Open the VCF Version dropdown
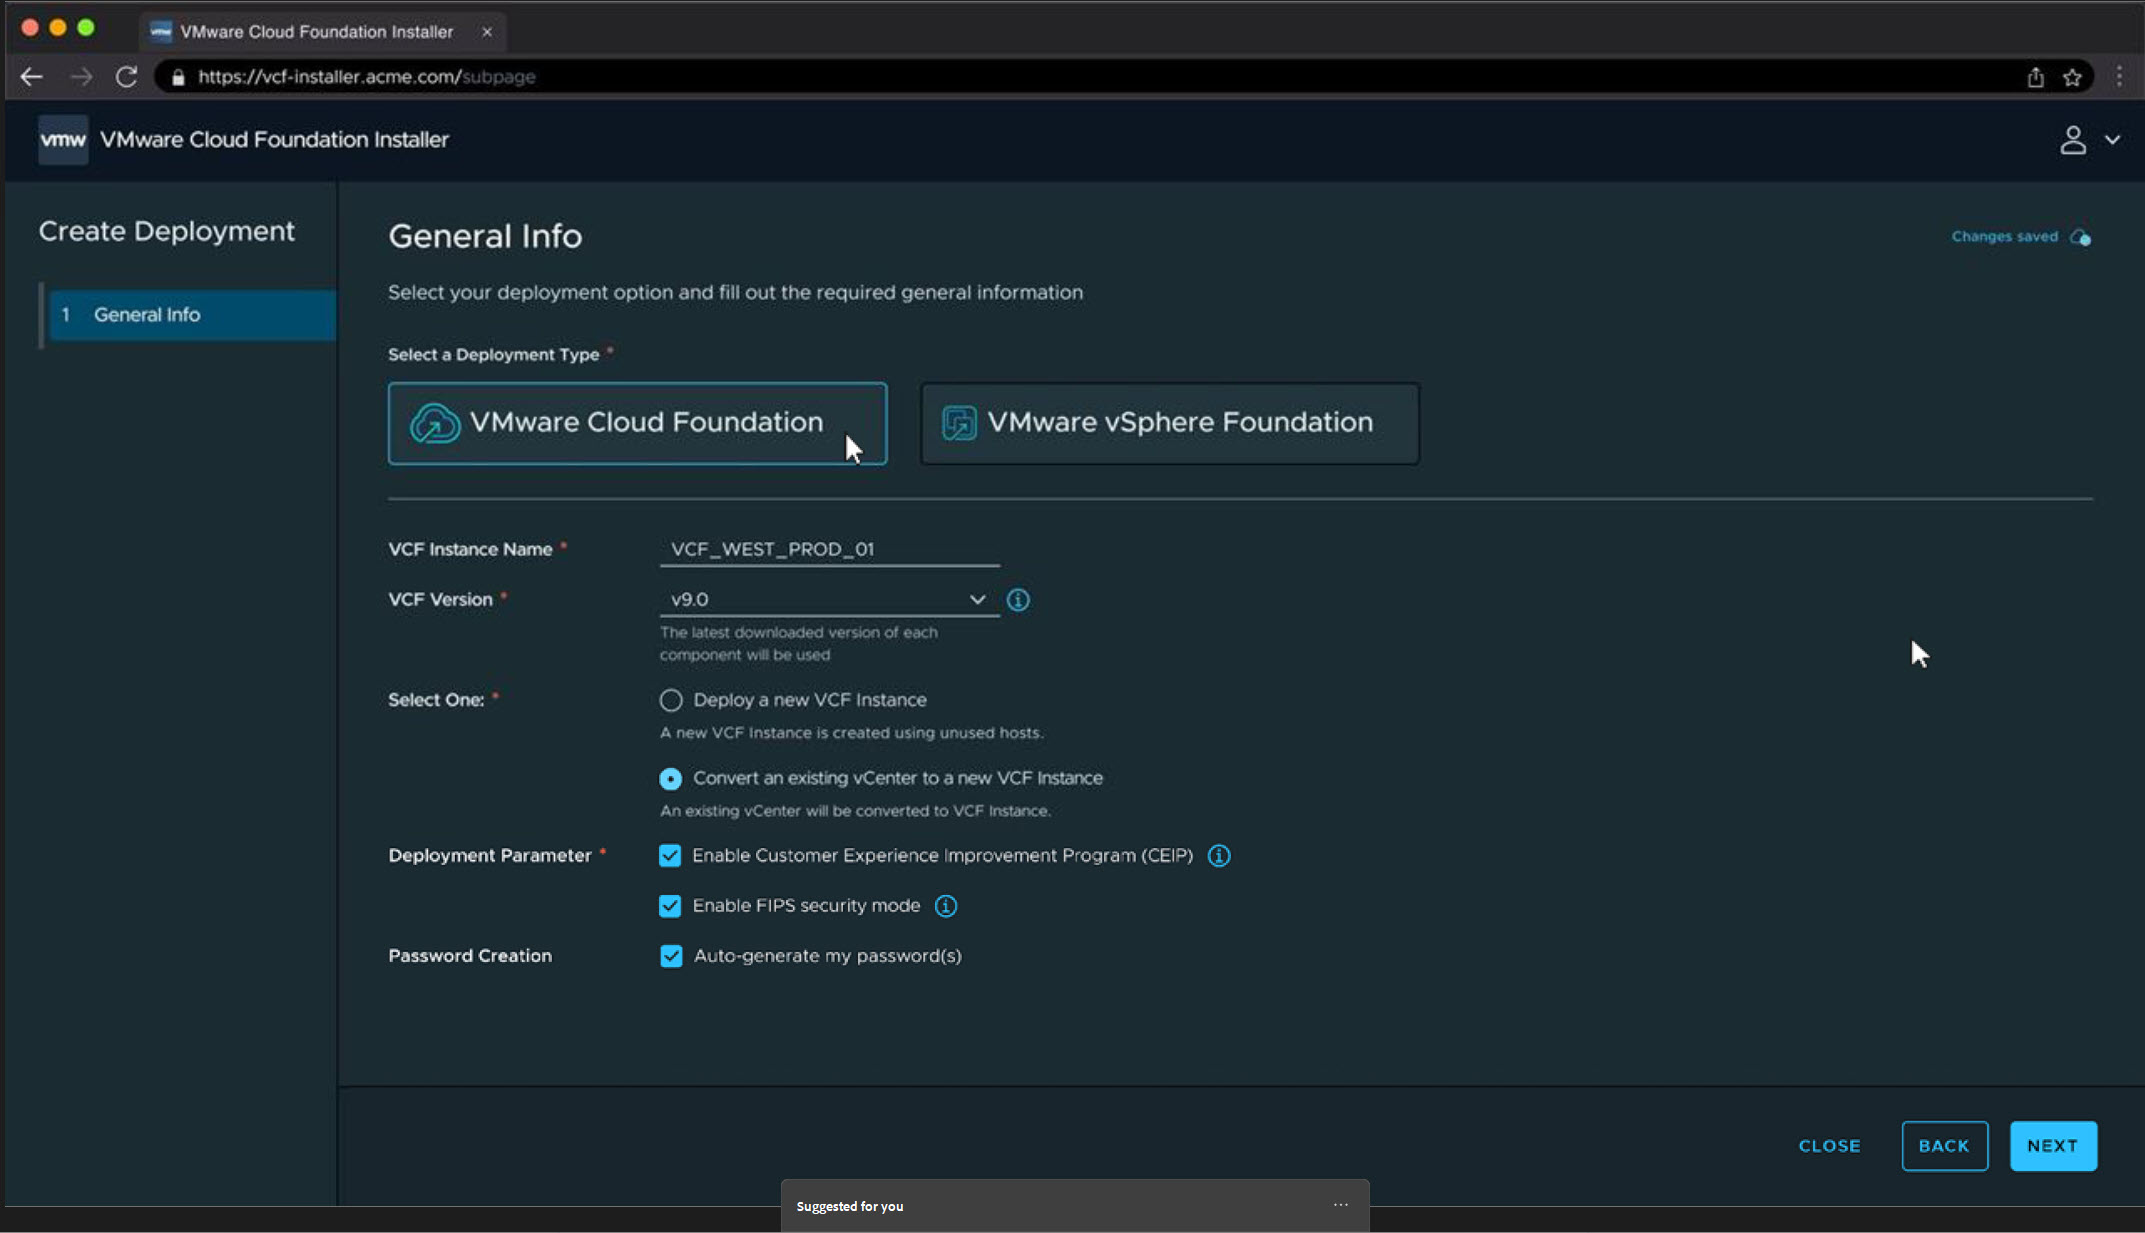 pos(977,599)
